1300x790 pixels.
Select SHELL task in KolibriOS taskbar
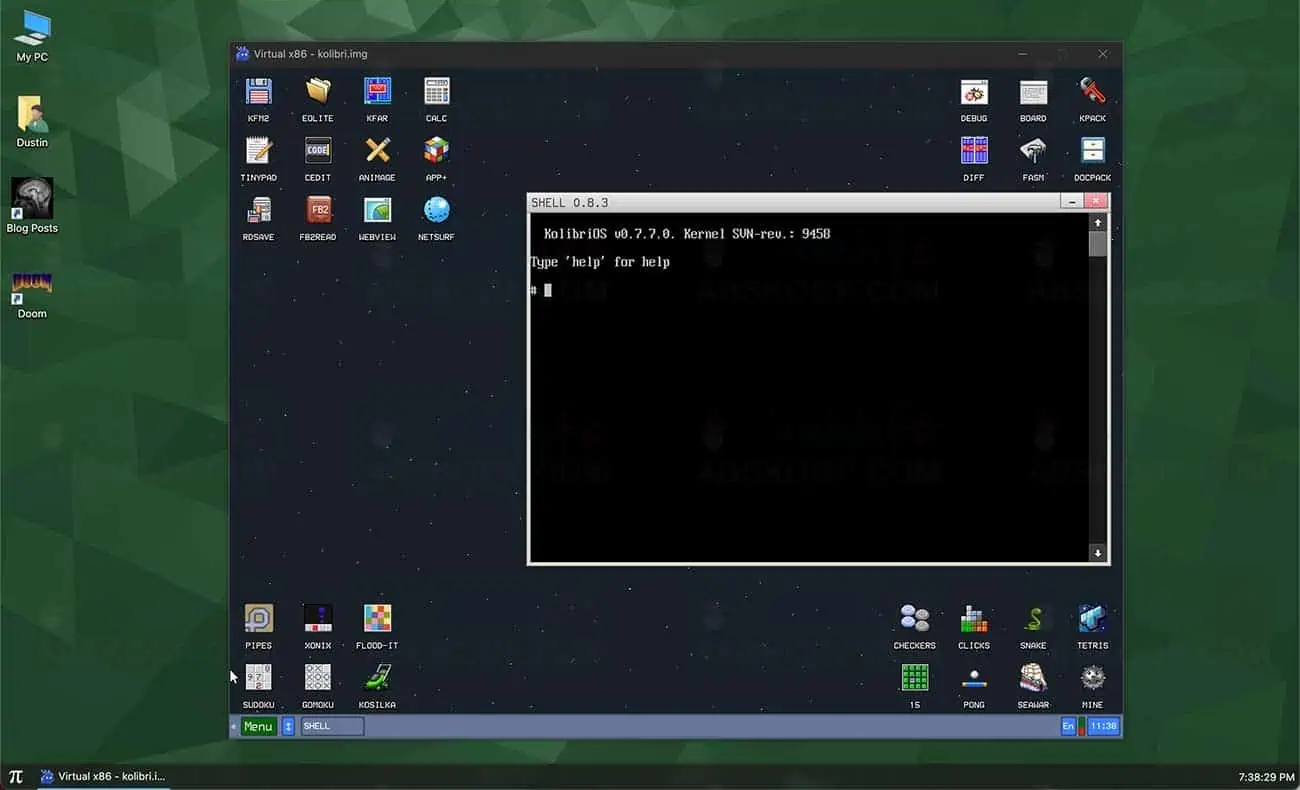click(x=332, y=726)
